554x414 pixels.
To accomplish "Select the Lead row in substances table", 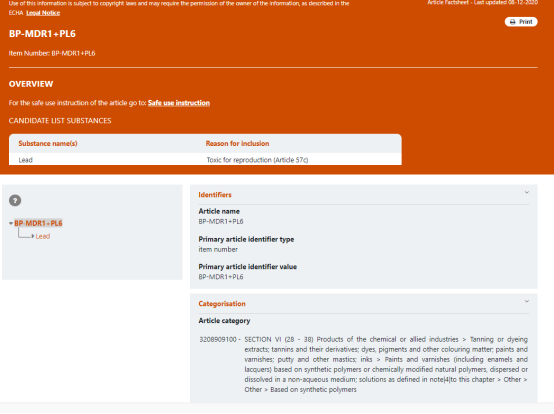I will [x=205, y=160].
